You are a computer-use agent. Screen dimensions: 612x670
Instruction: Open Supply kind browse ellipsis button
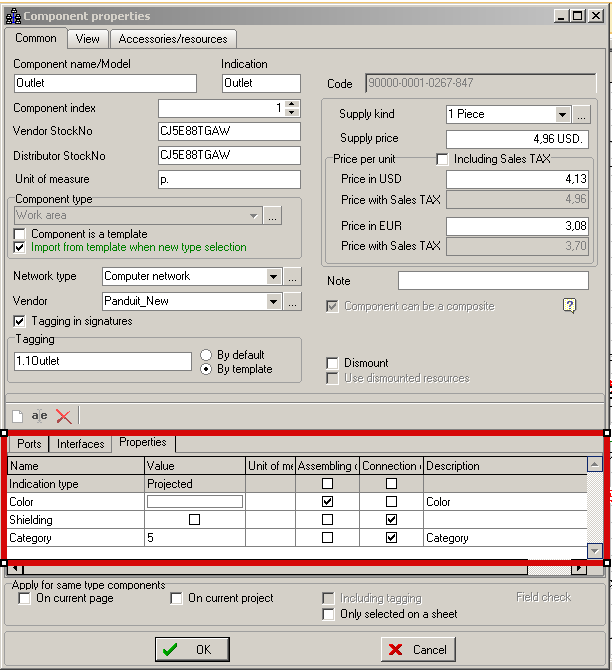point(582,114)
